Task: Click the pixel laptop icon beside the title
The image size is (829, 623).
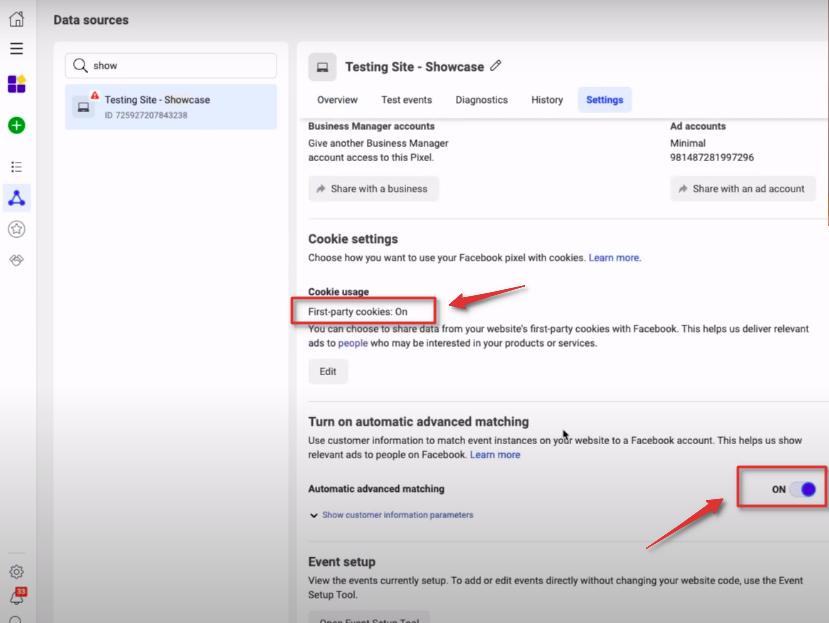Action: point(322,67)
